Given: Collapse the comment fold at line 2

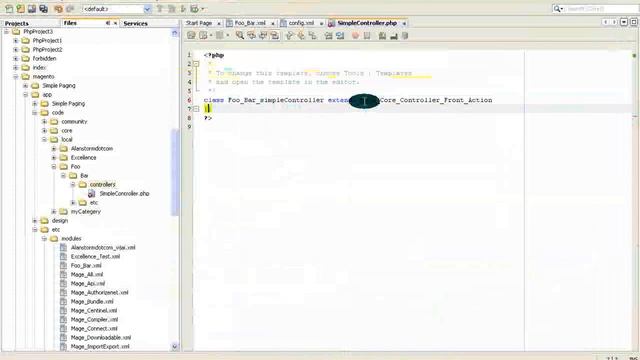Looking at the screenshot, I should 196,64.
